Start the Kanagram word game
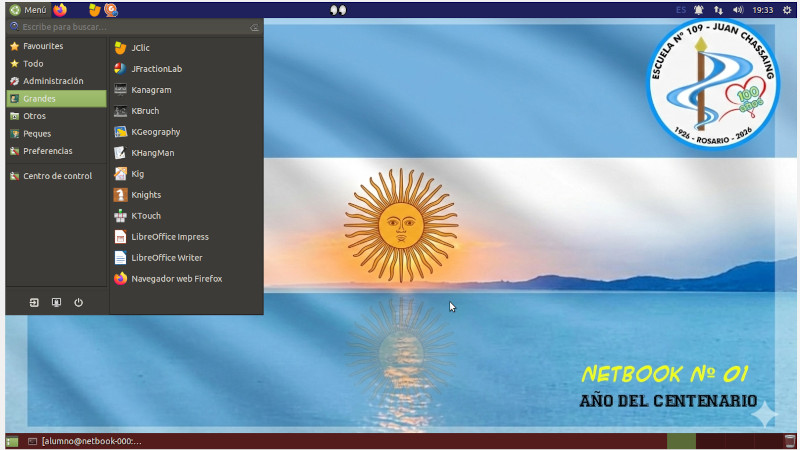Viewport: 800px width, 450px height. (x=151, y=90)
